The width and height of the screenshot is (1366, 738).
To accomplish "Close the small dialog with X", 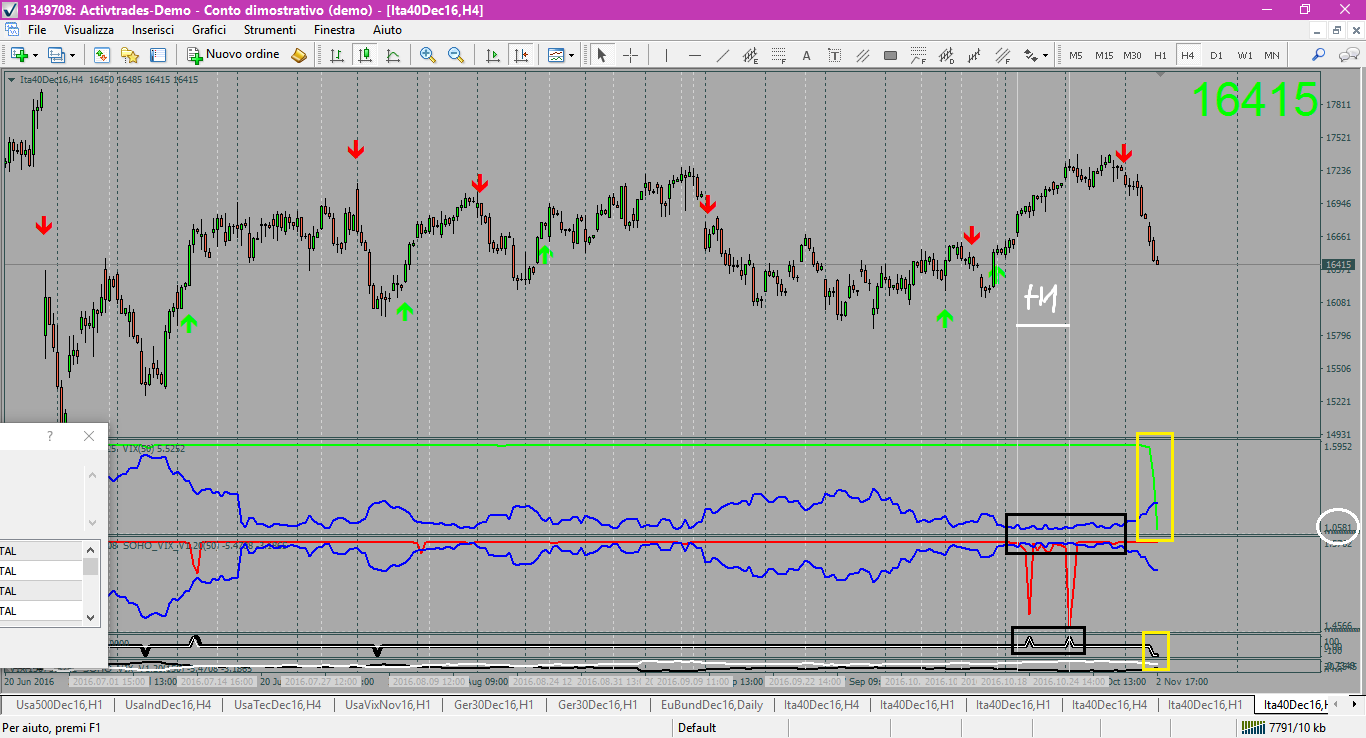I will (88, 437).
